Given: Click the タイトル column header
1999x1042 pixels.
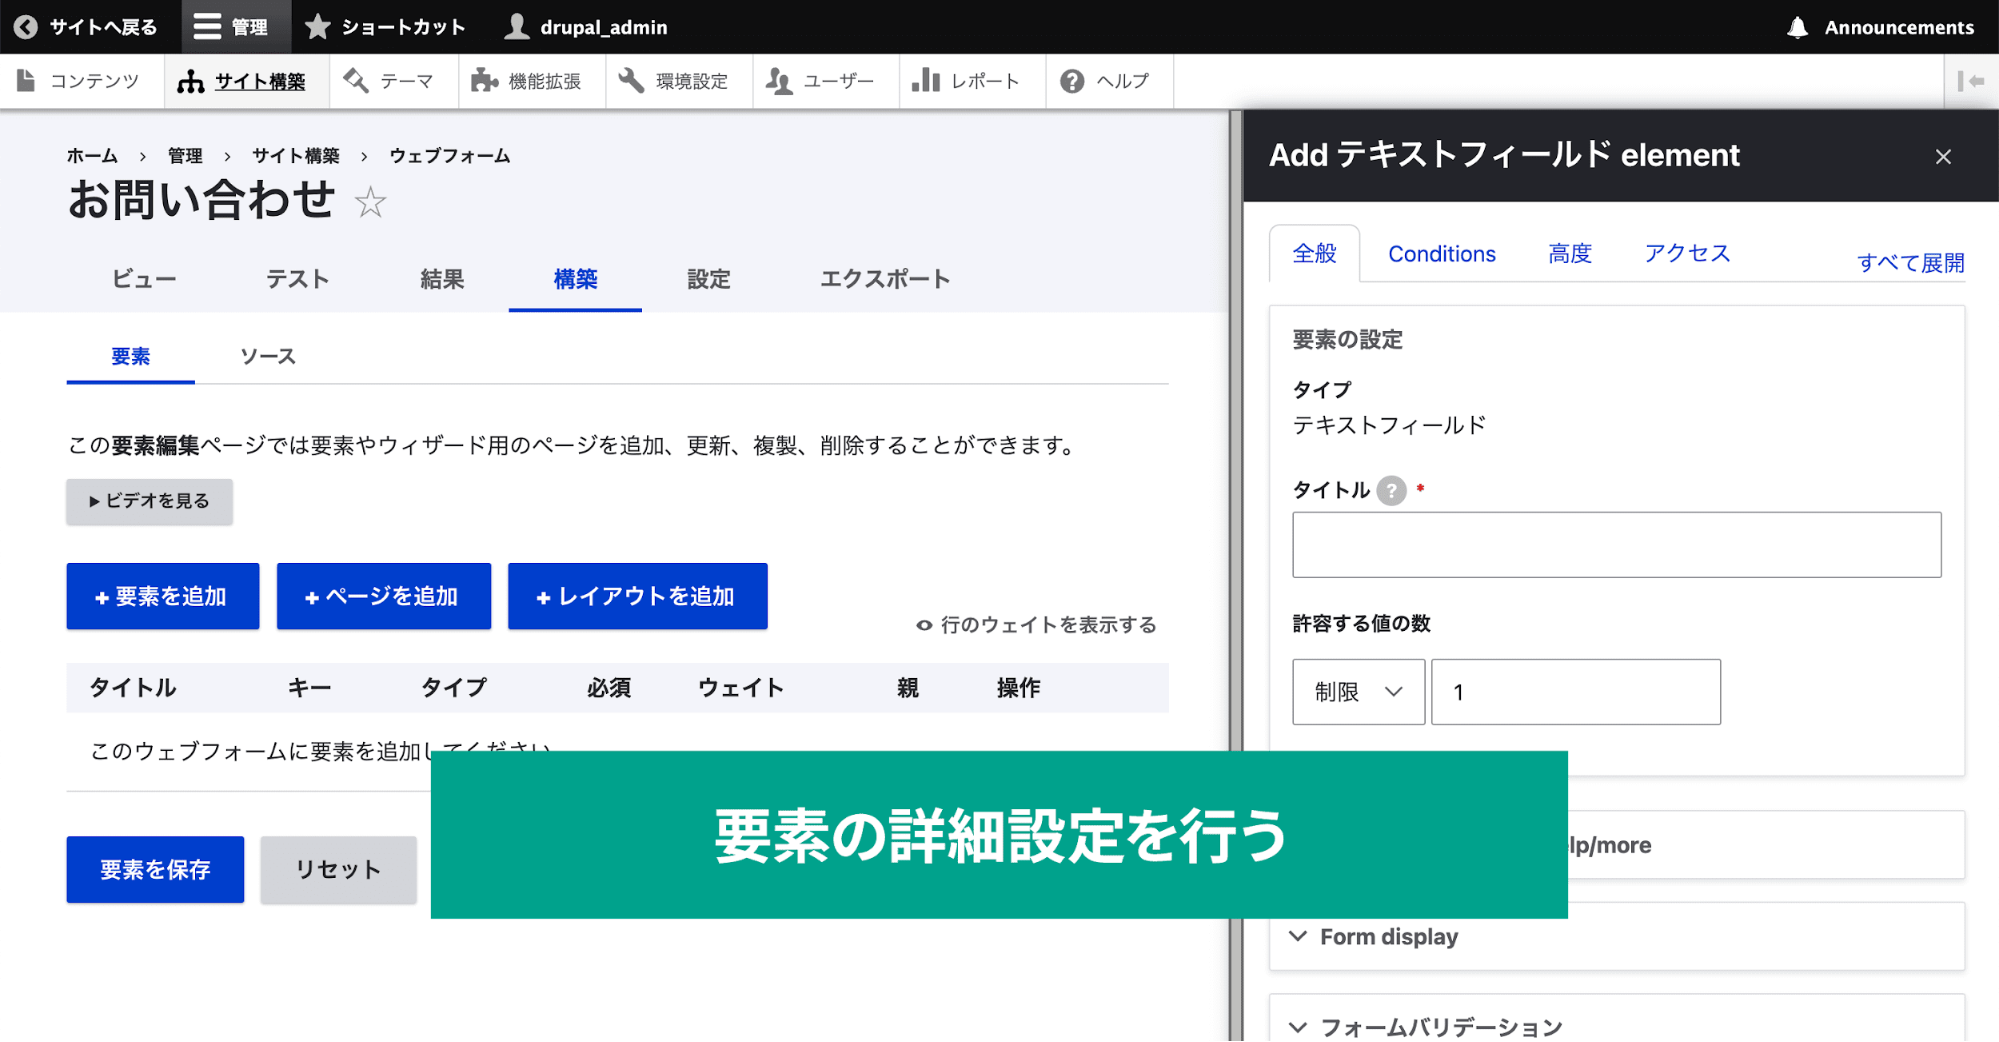Looking at the screenshot, I should pos(133,688).
